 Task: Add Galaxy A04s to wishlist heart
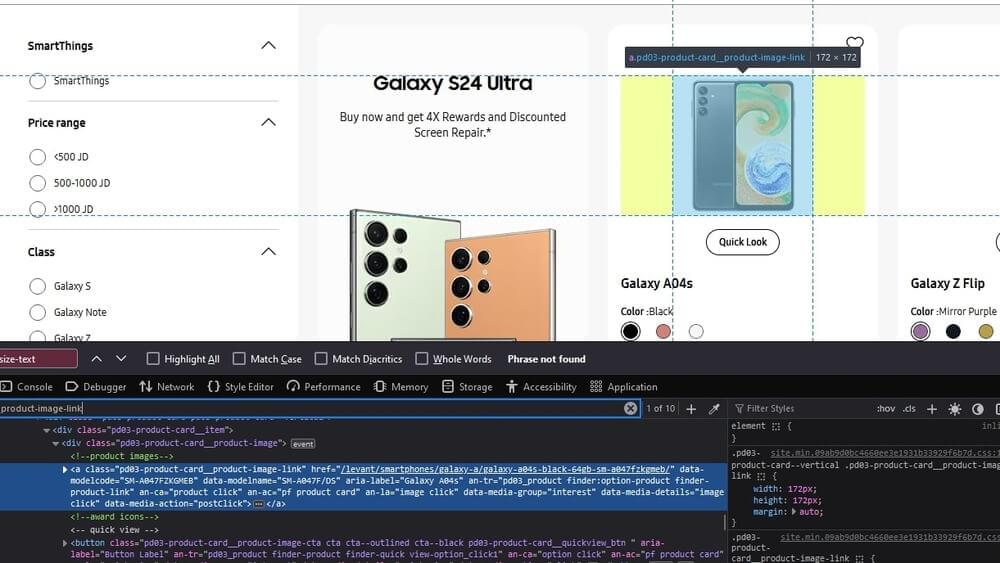(x=854, y=43)
